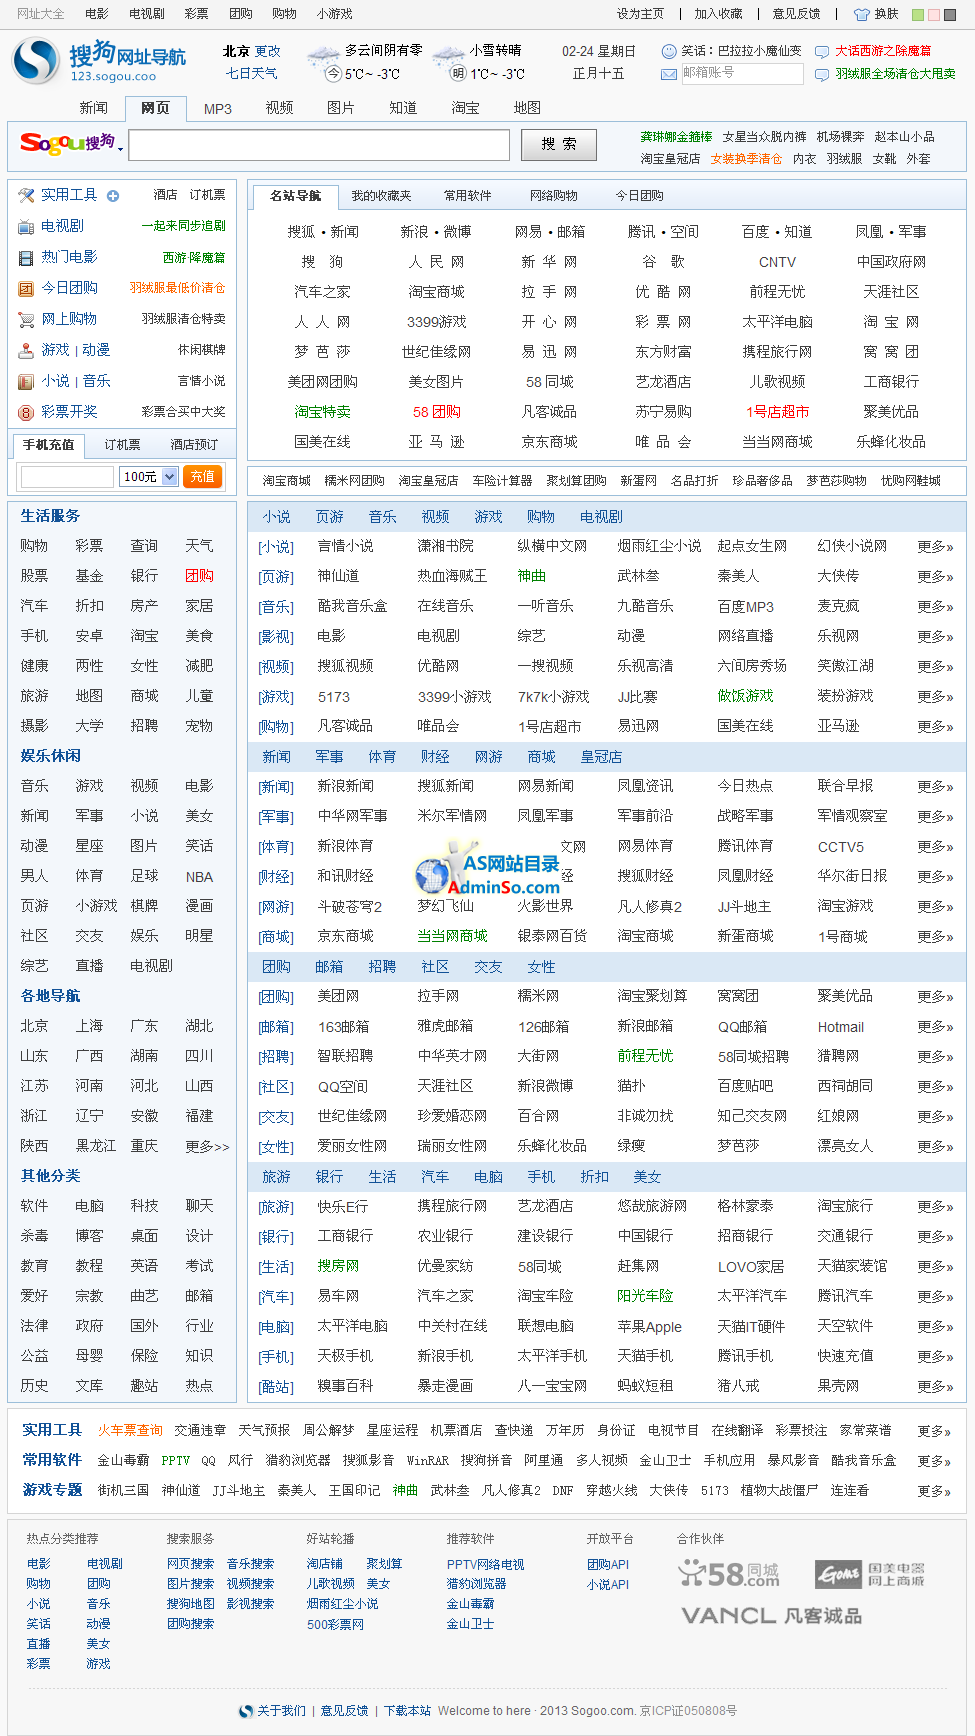The height and width of the screenshot is (1736, 975).
Task: Click 更改 to change the city
Action: pyautogui.click(x=267, y=51)
